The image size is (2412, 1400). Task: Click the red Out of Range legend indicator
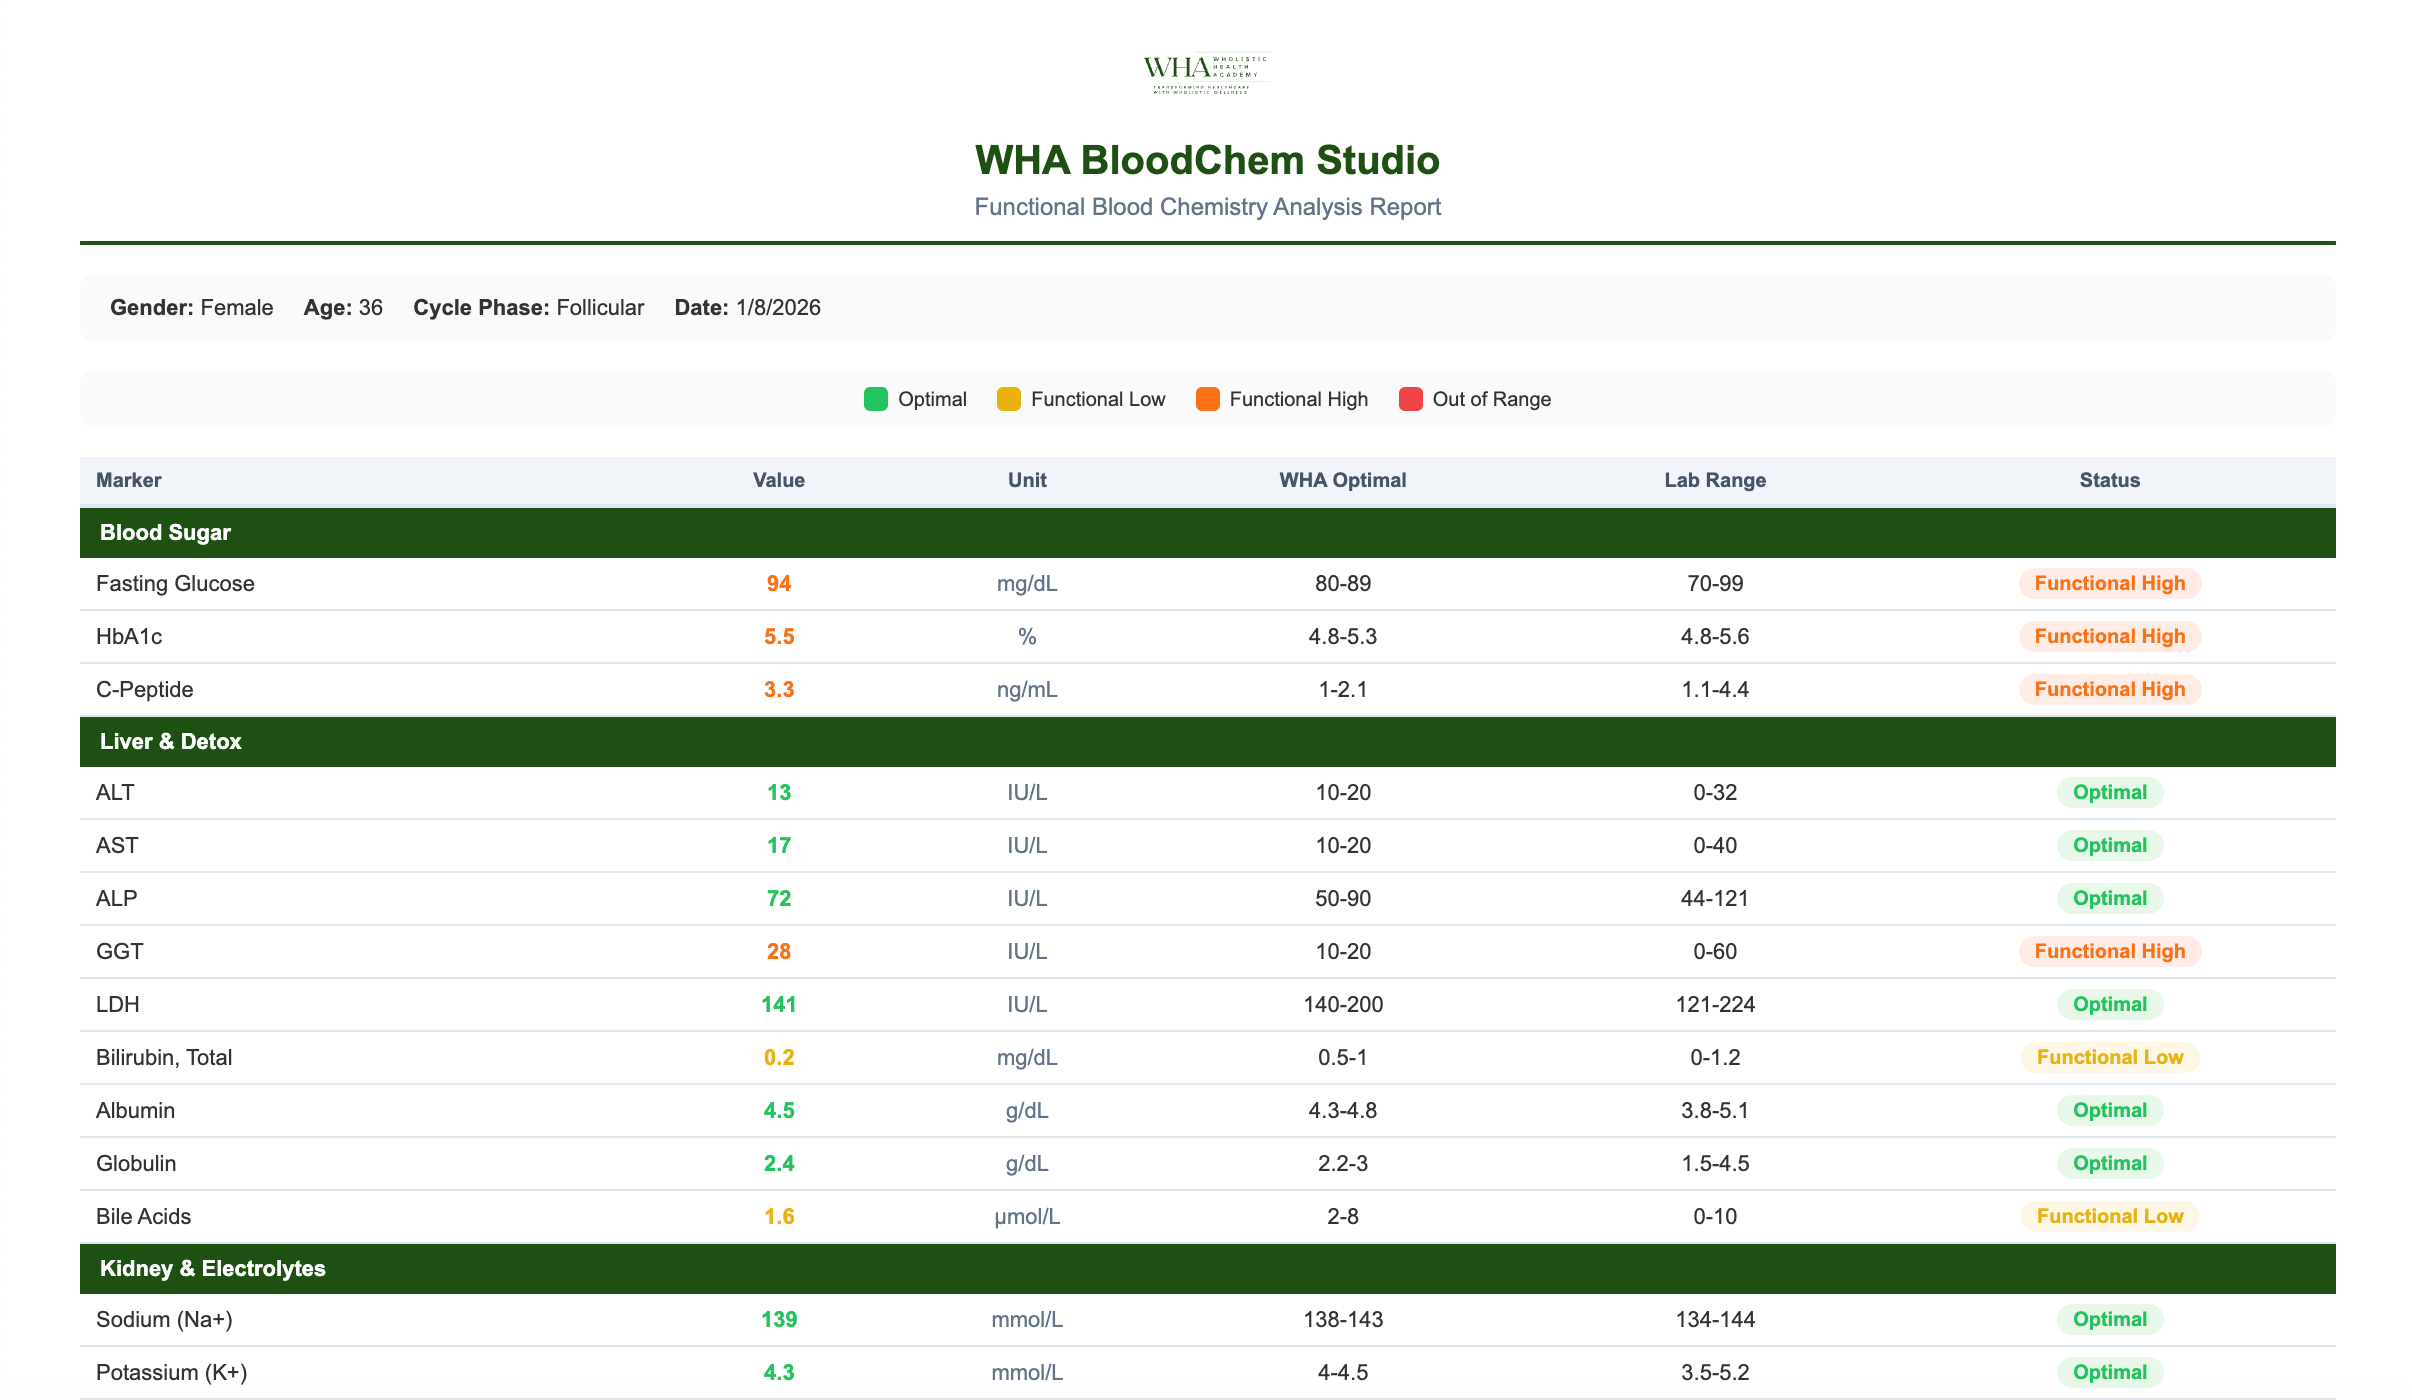1411,398
